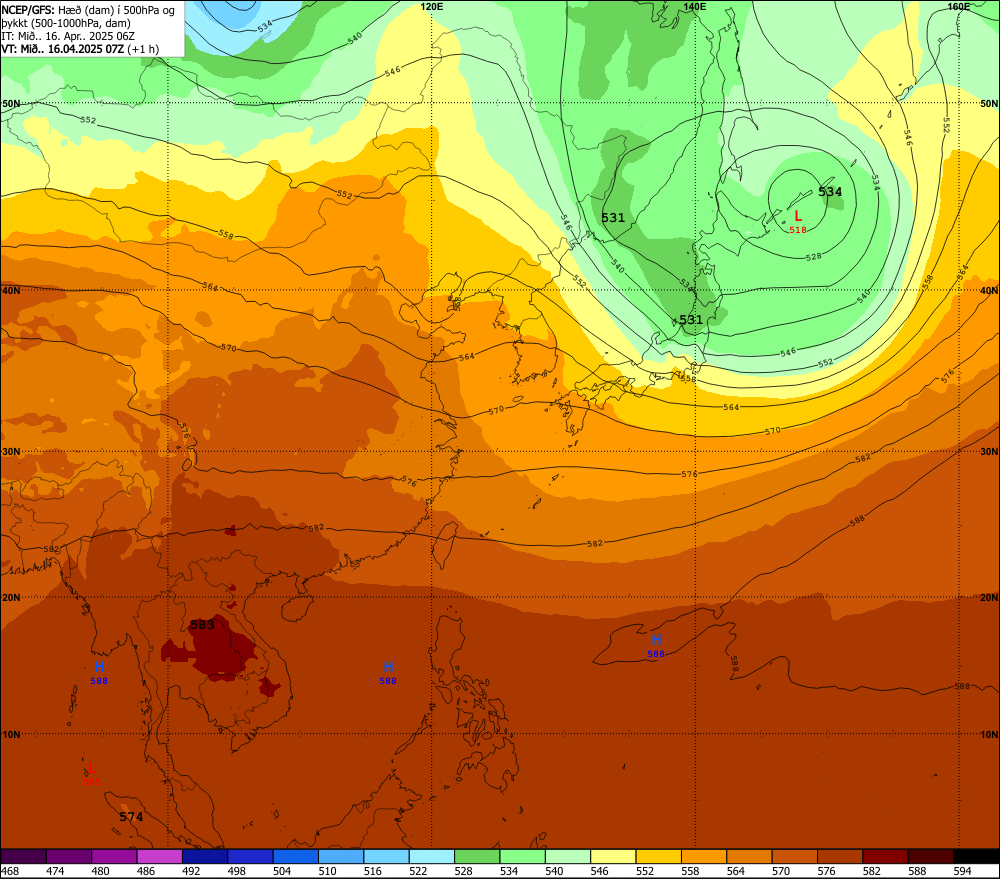This screenshot has height=879, width=1000.
Task: Select the dark purple legend swatch between 468 and 474
Action: coord(24,856)
